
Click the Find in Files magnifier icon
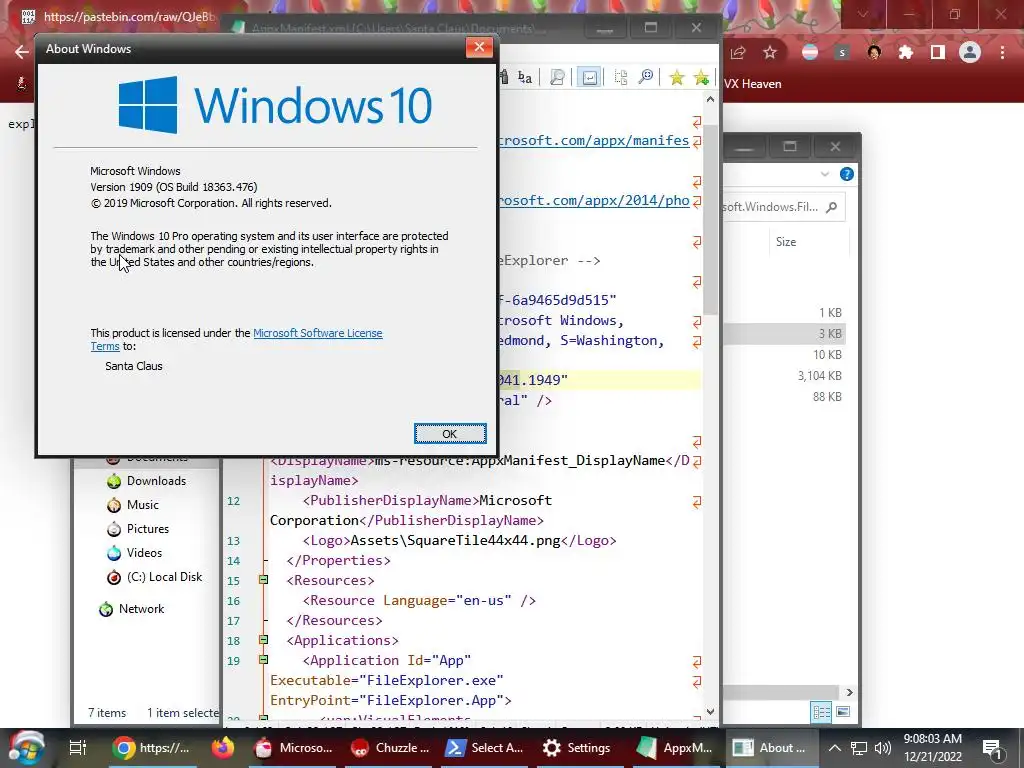[x=557, y=78]
